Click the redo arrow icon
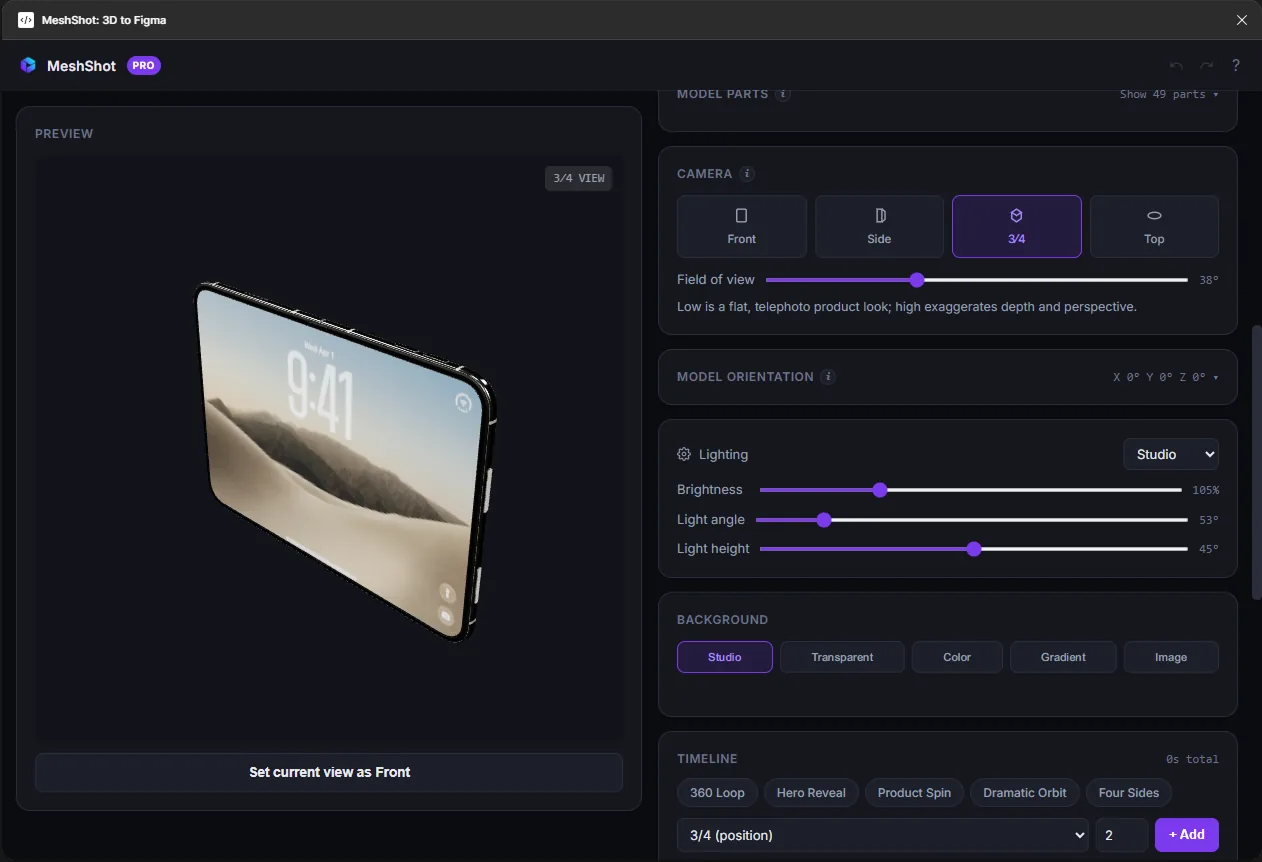The width and height of the screenshot is (1262, 862). 1207,66
